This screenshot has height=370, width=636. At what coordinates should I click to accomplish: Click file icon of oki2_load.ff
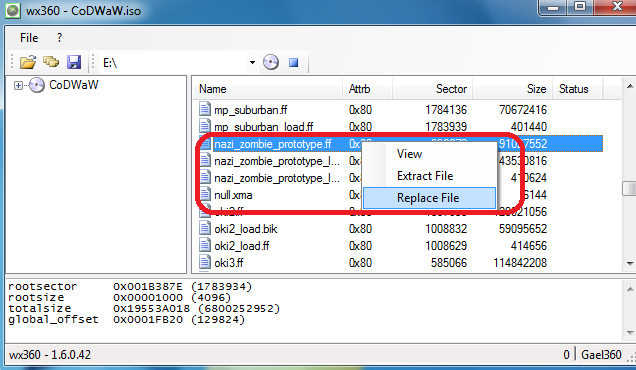205,245
